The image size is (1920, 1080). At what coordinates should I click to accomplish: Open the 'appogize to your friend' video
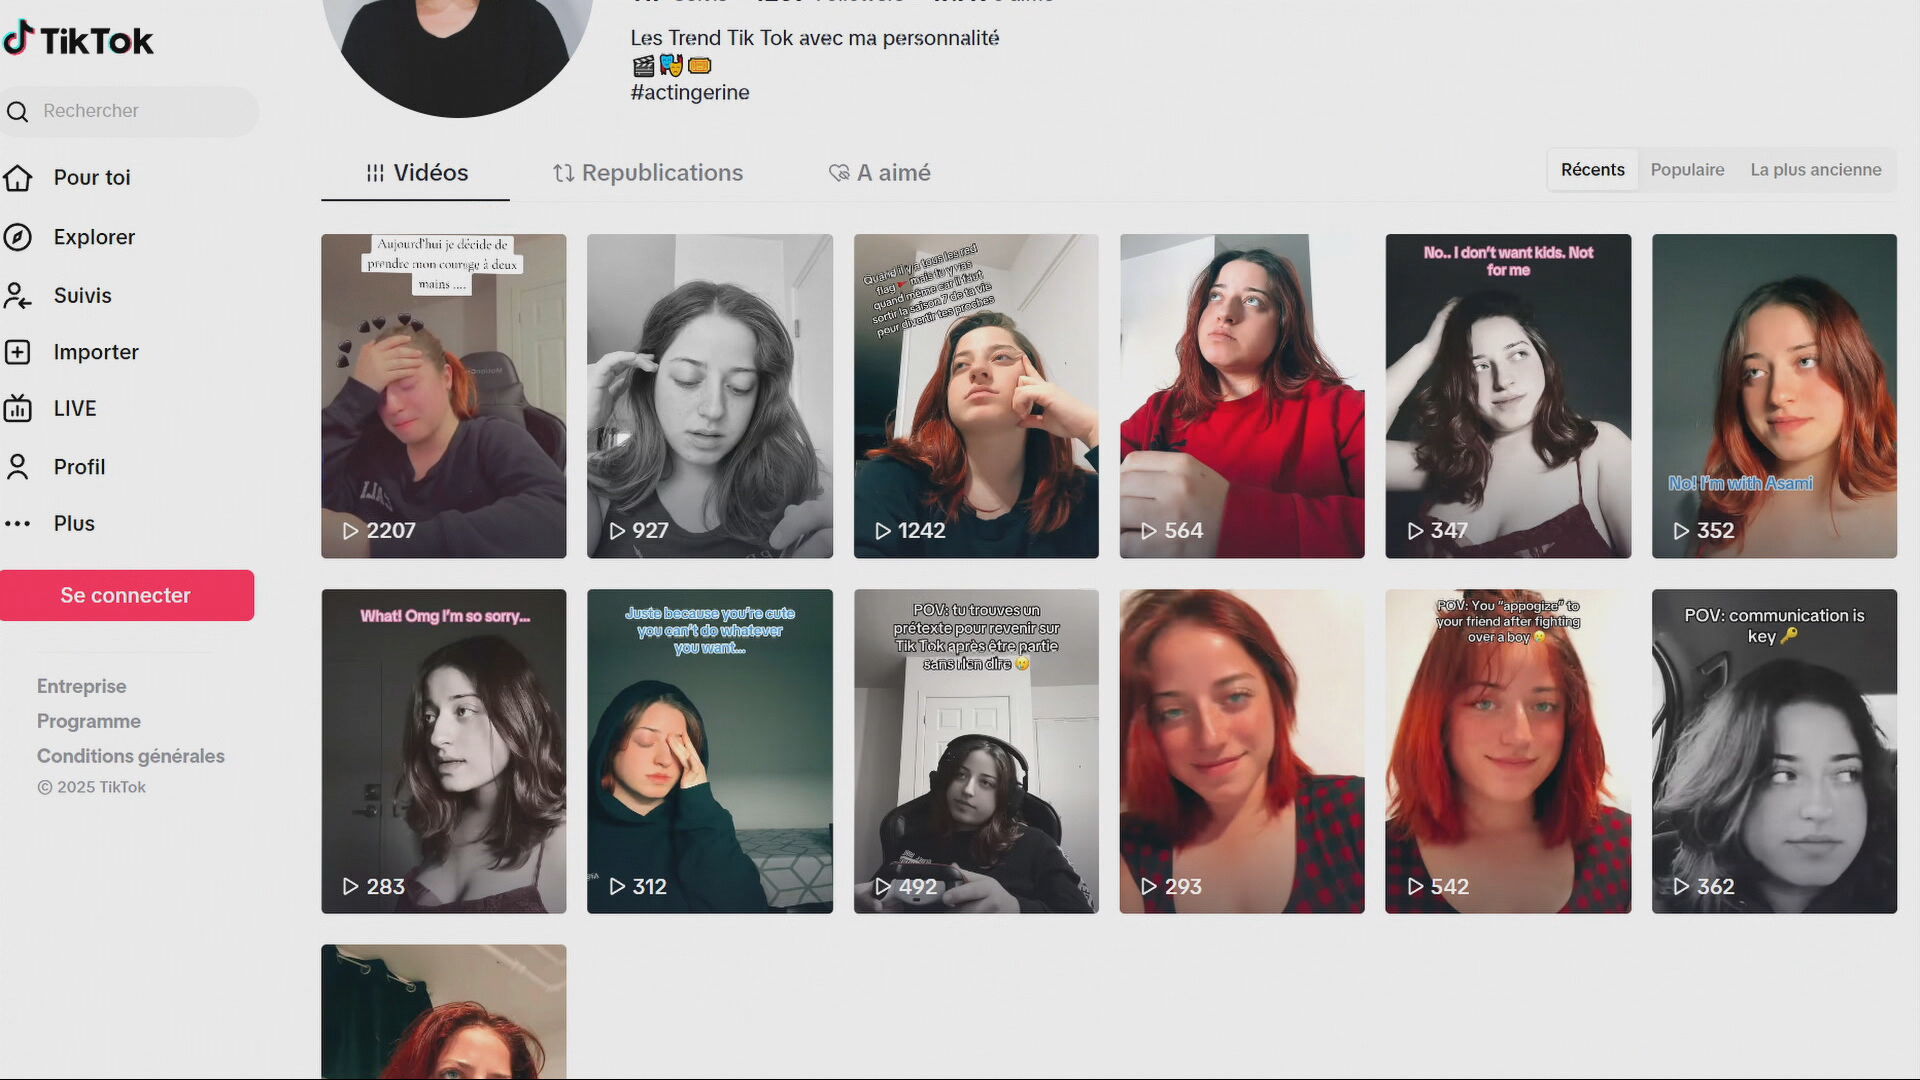[x=1508, y=751]
